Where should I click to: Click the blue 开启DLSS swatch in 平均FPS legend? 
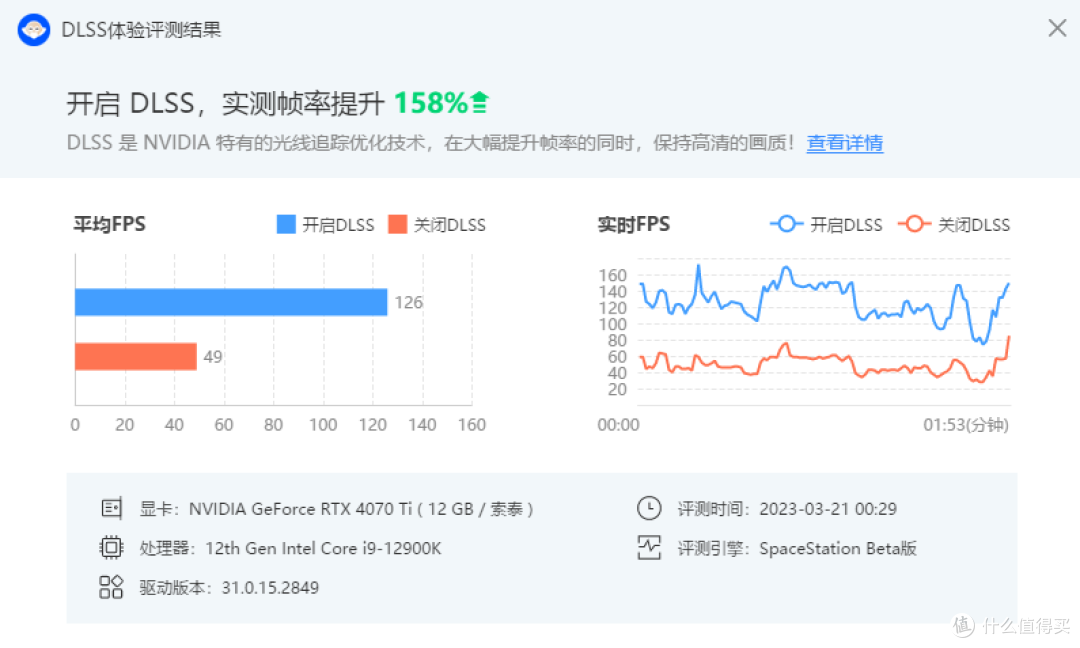tap(286, 224)
